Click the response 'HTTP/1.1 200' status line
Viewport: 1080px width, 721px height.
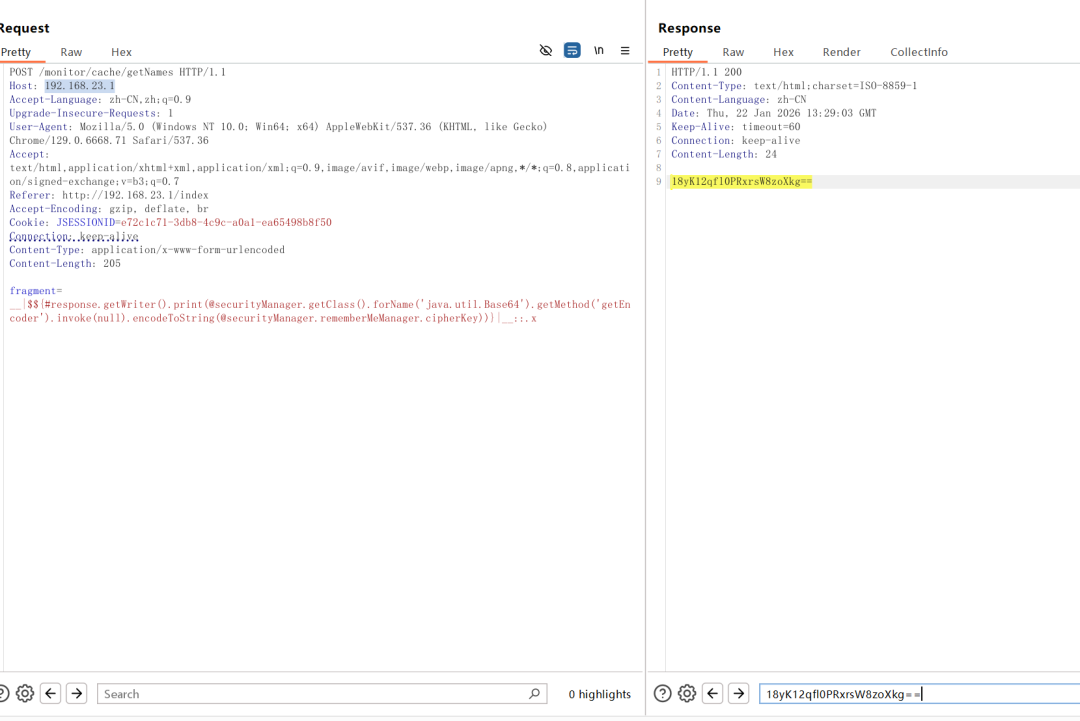coord(707,72)
